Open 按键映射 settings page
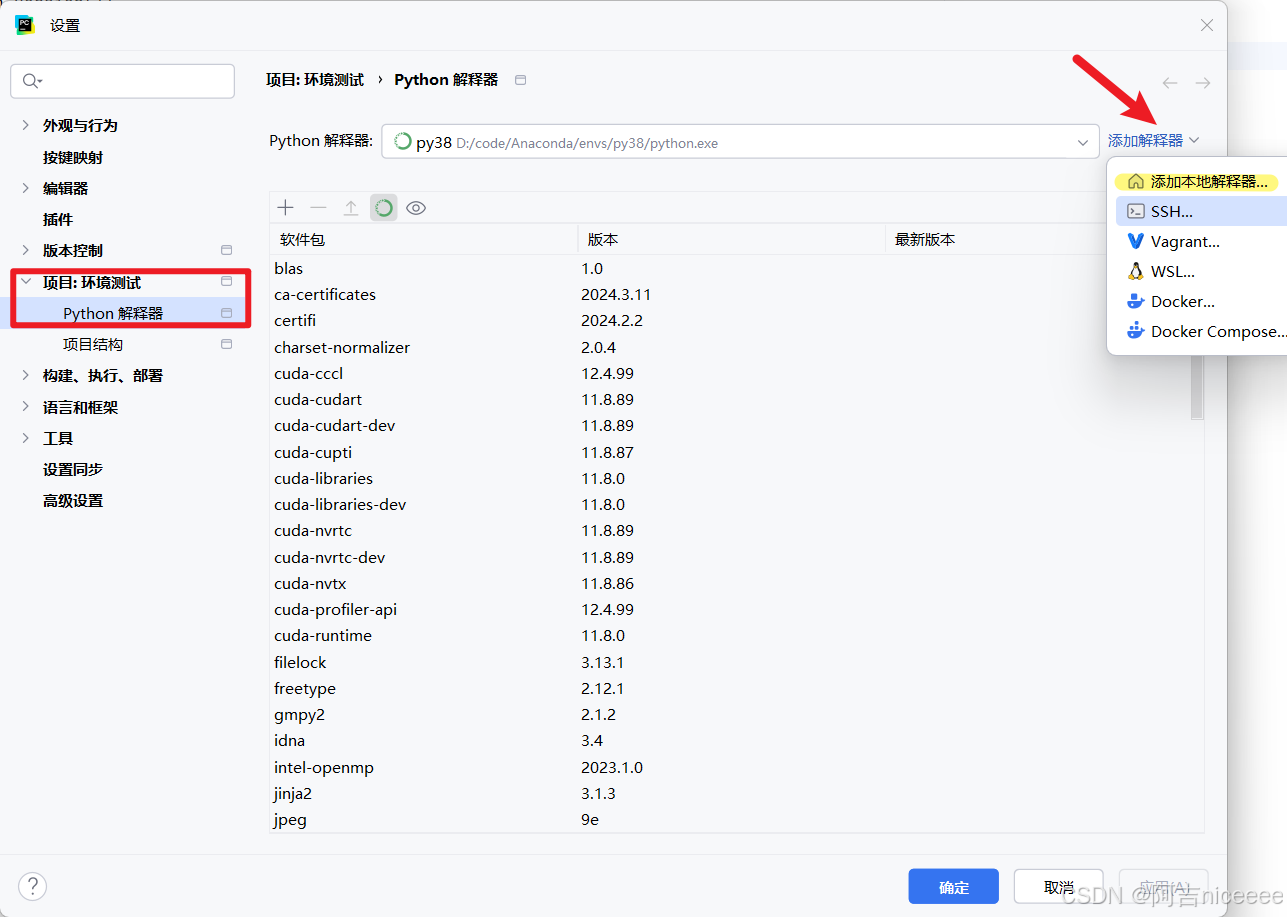The height and width of the screenshot is (917, 1287). [73, 157]
